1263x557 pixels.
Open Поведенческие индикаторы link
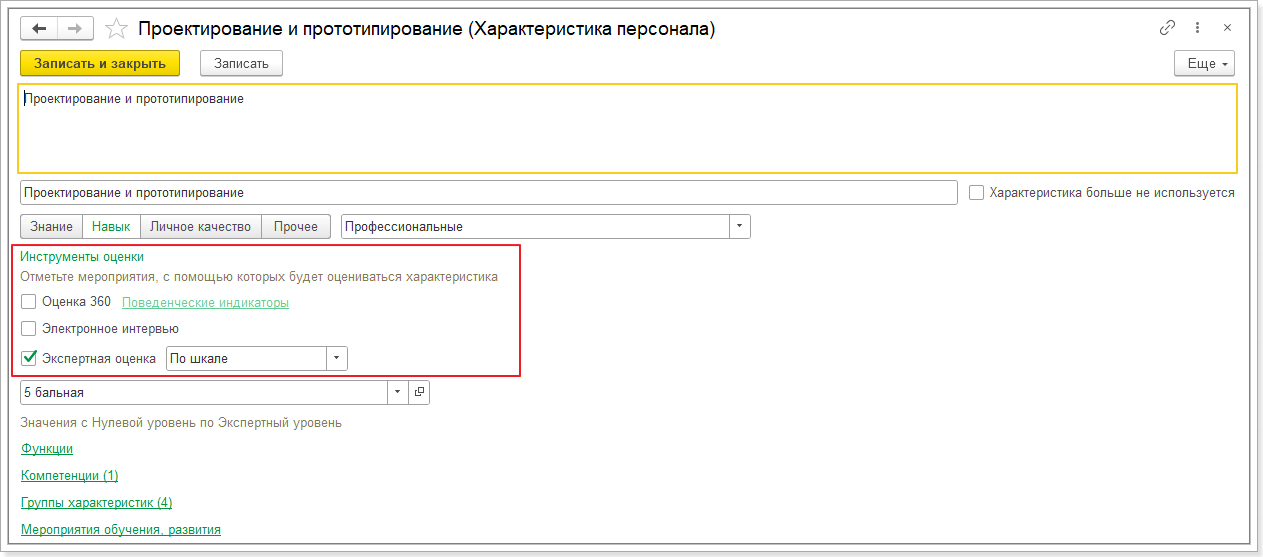click(205, 302)
